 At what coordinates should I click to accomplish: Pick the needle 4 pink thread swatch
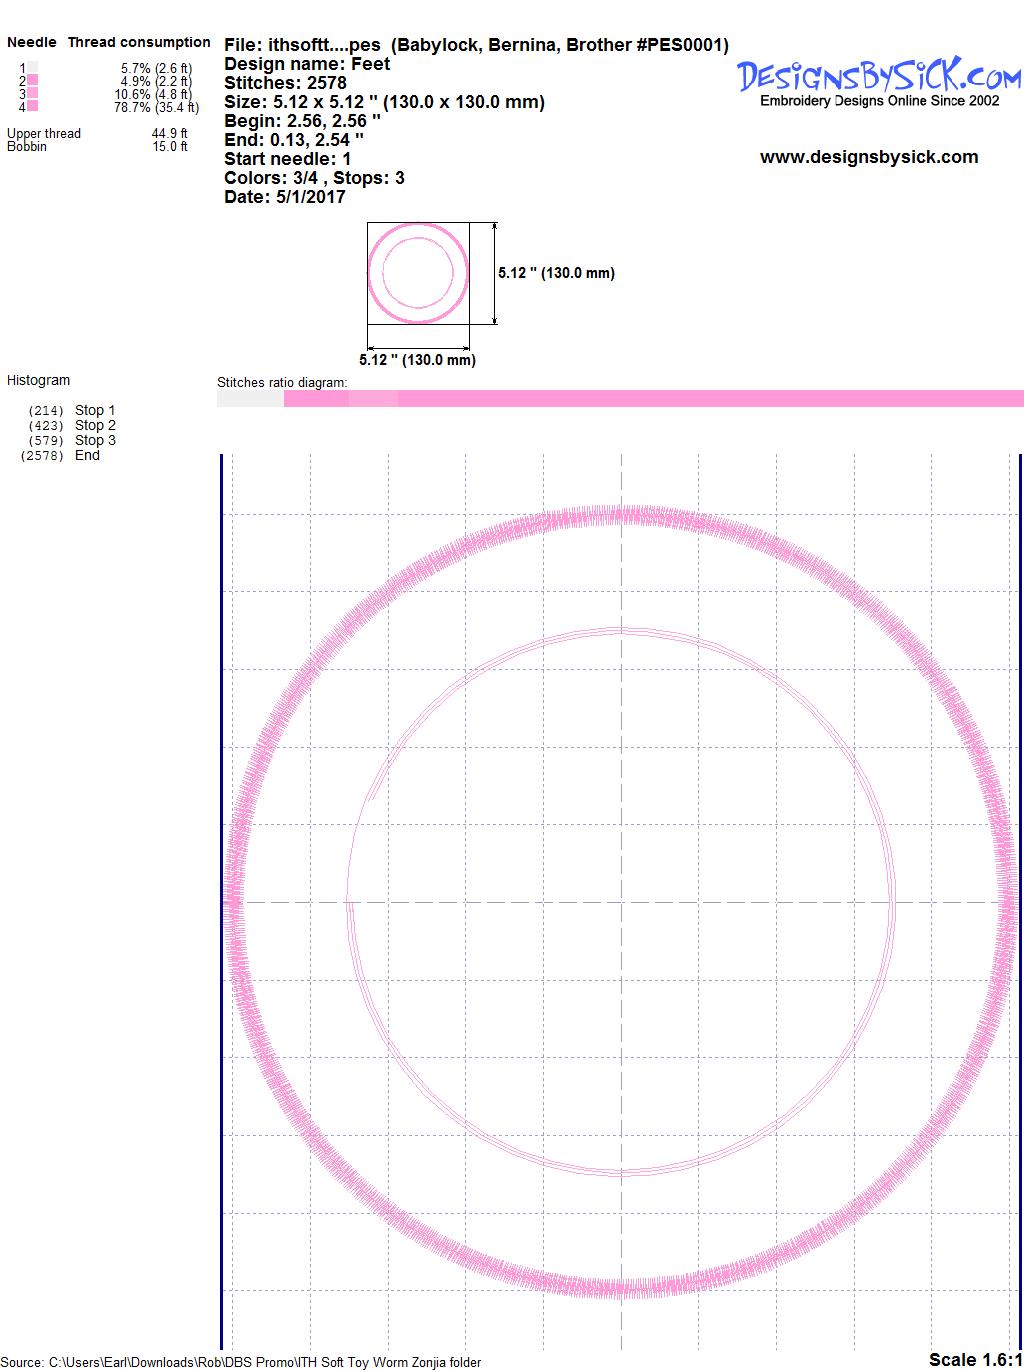[x=33, y=106]
